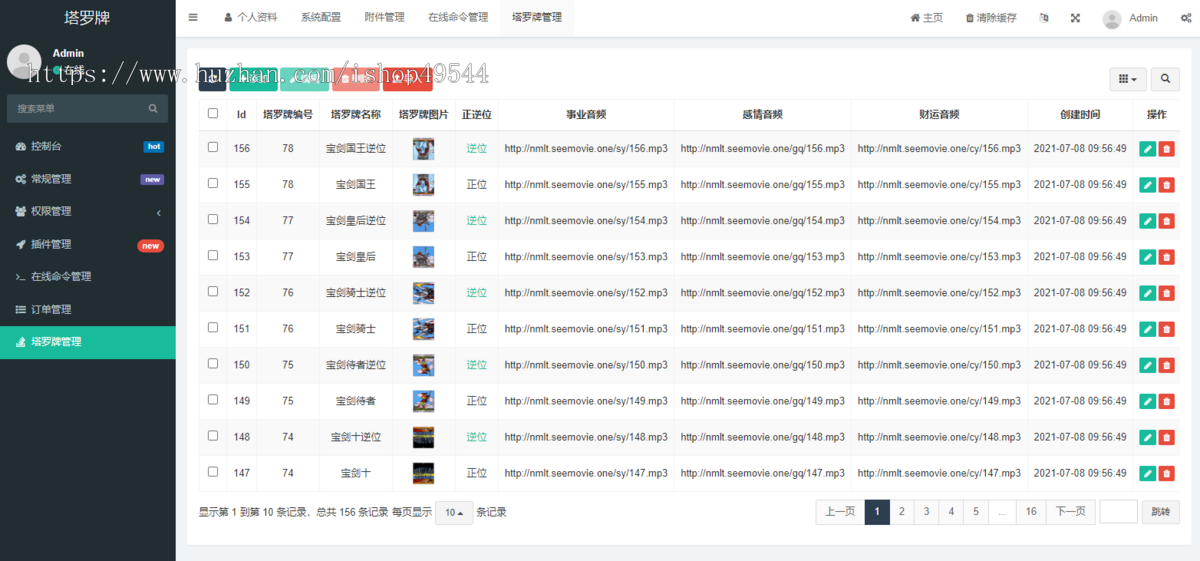Edit the row with Id 150
This screenshot has height=561, width=1200.
click(1147, 365)
